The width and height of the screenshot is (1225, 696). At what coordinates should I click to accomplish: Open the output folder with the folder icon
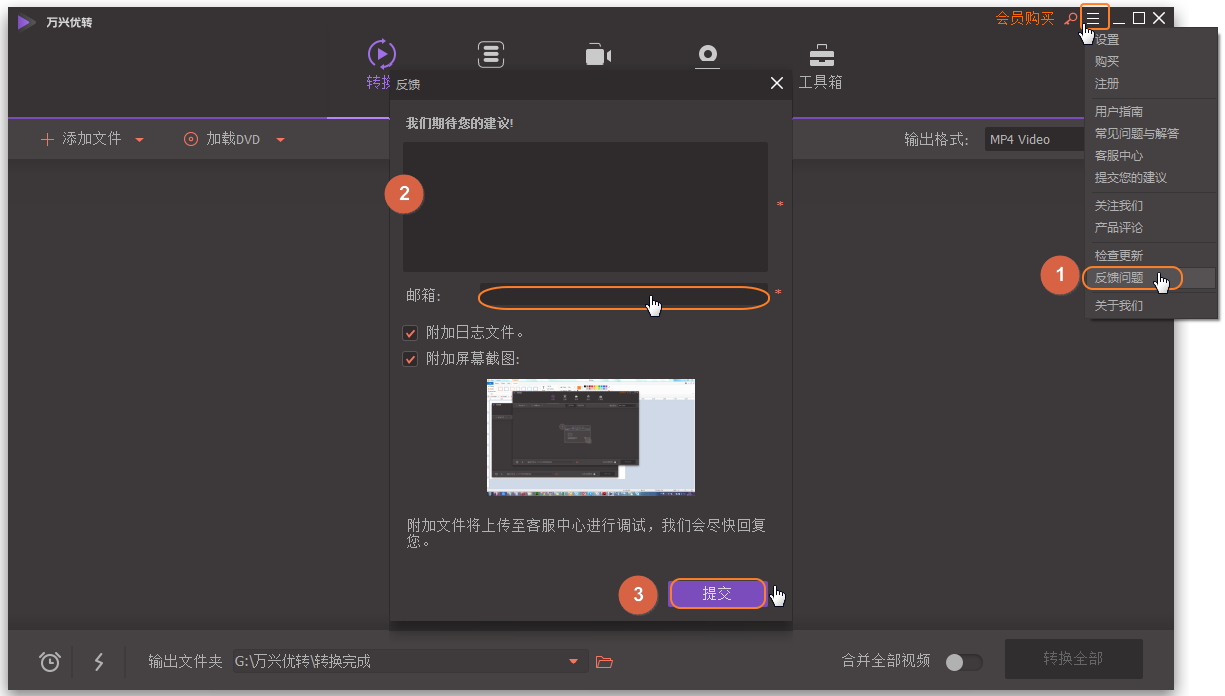coord(604,662)
